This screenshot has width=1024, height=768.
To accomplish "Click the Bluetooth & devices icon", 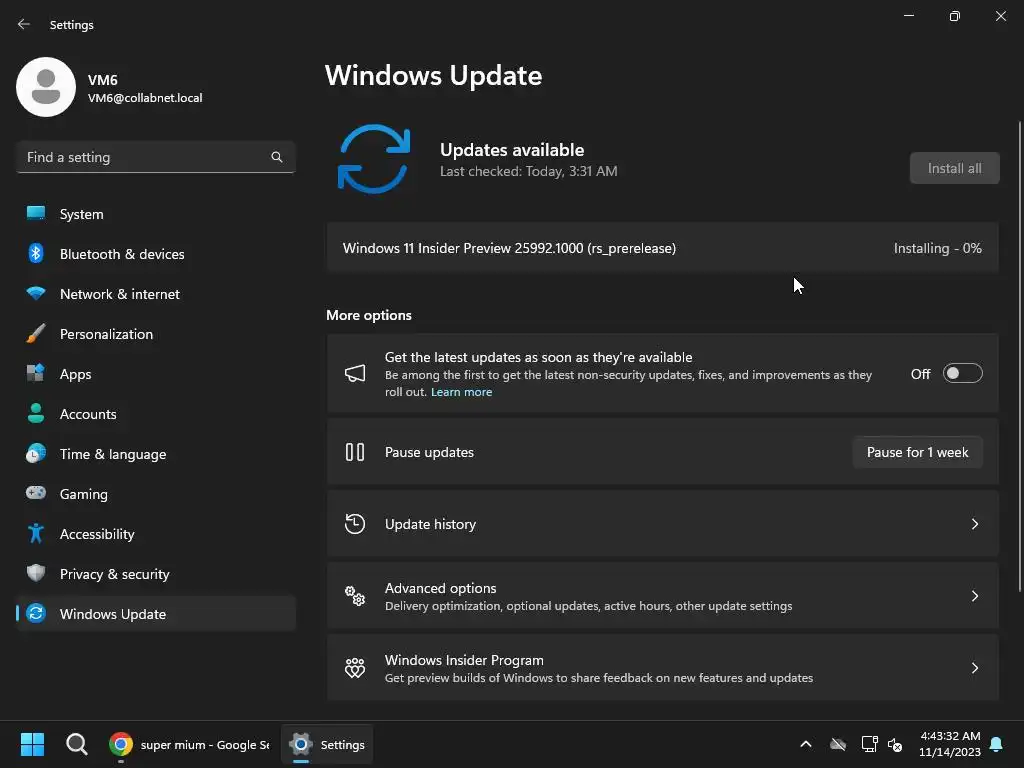I will pos(36,253).
